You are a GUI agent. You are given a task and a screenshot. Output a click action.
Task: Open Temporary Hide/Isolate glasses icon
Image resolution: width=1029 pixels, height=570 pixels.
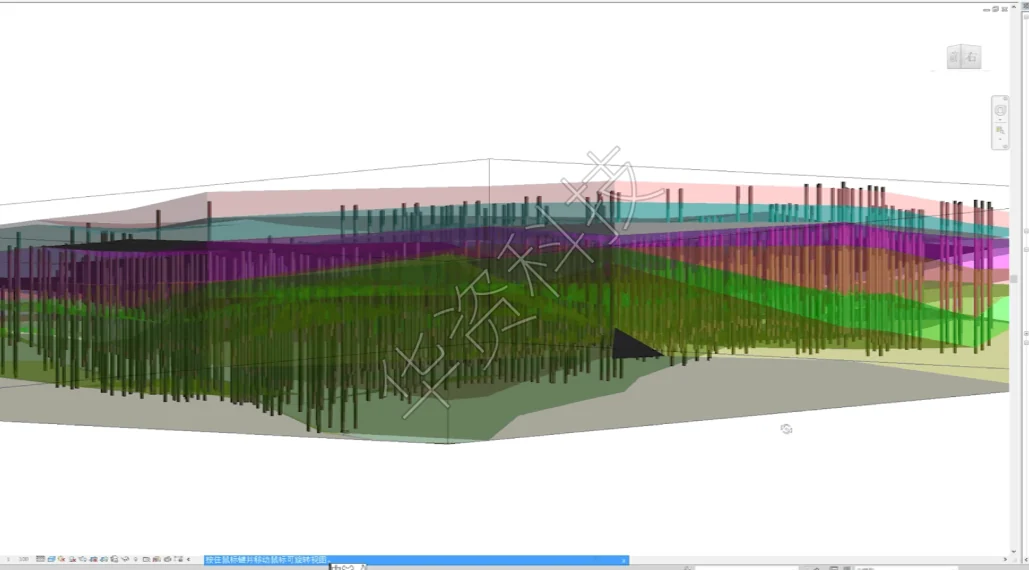point(125,560)
